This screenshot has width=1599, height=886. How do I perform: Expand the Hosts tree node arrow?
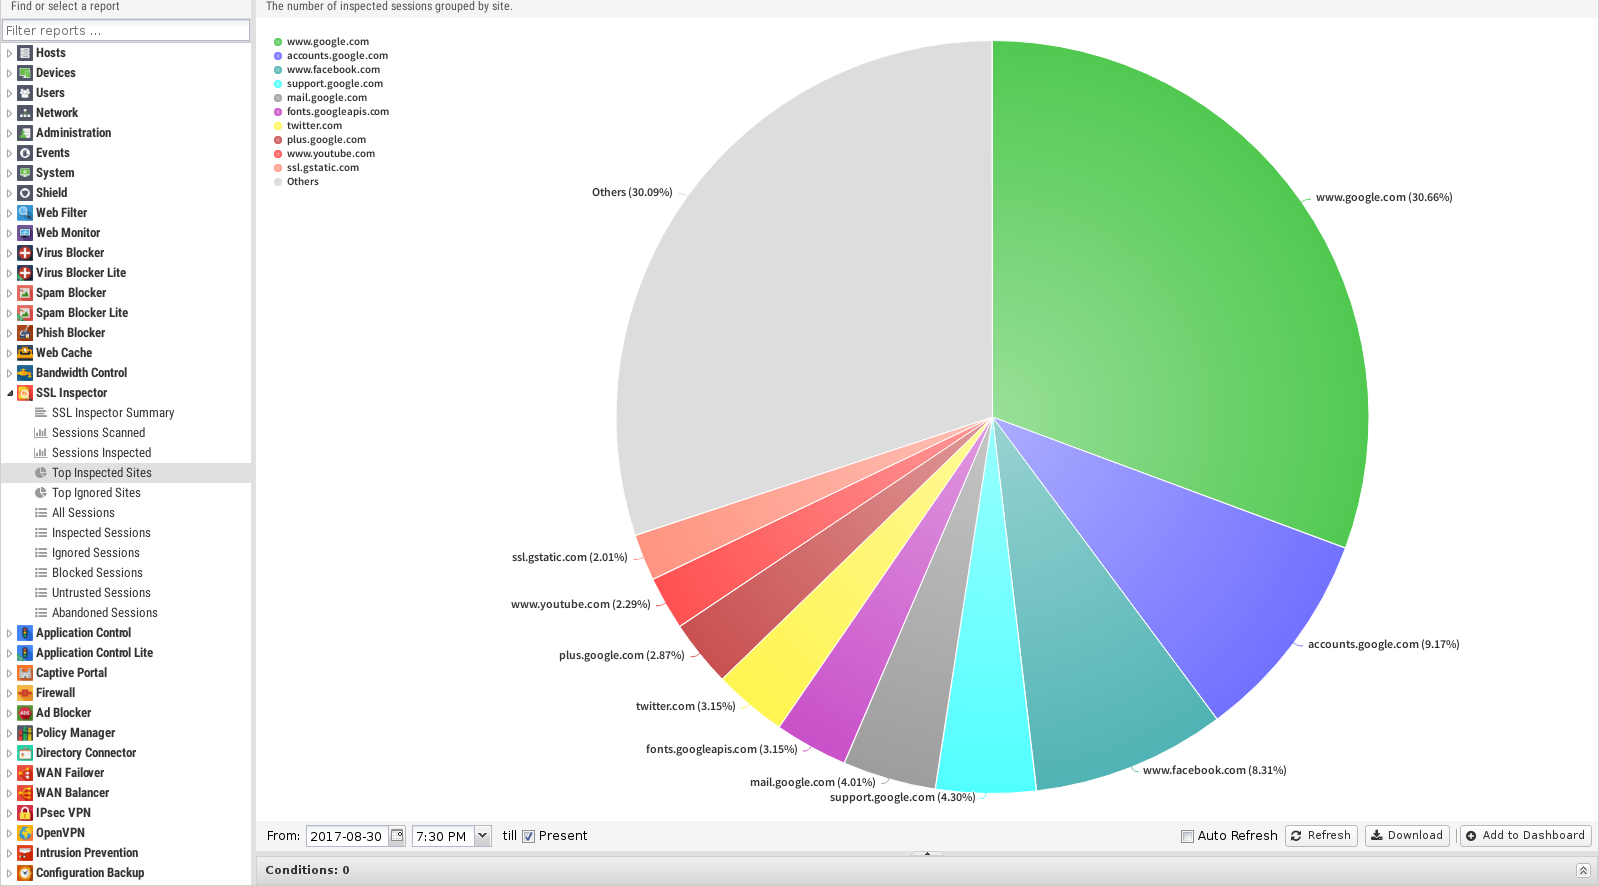tap(10, 53)
